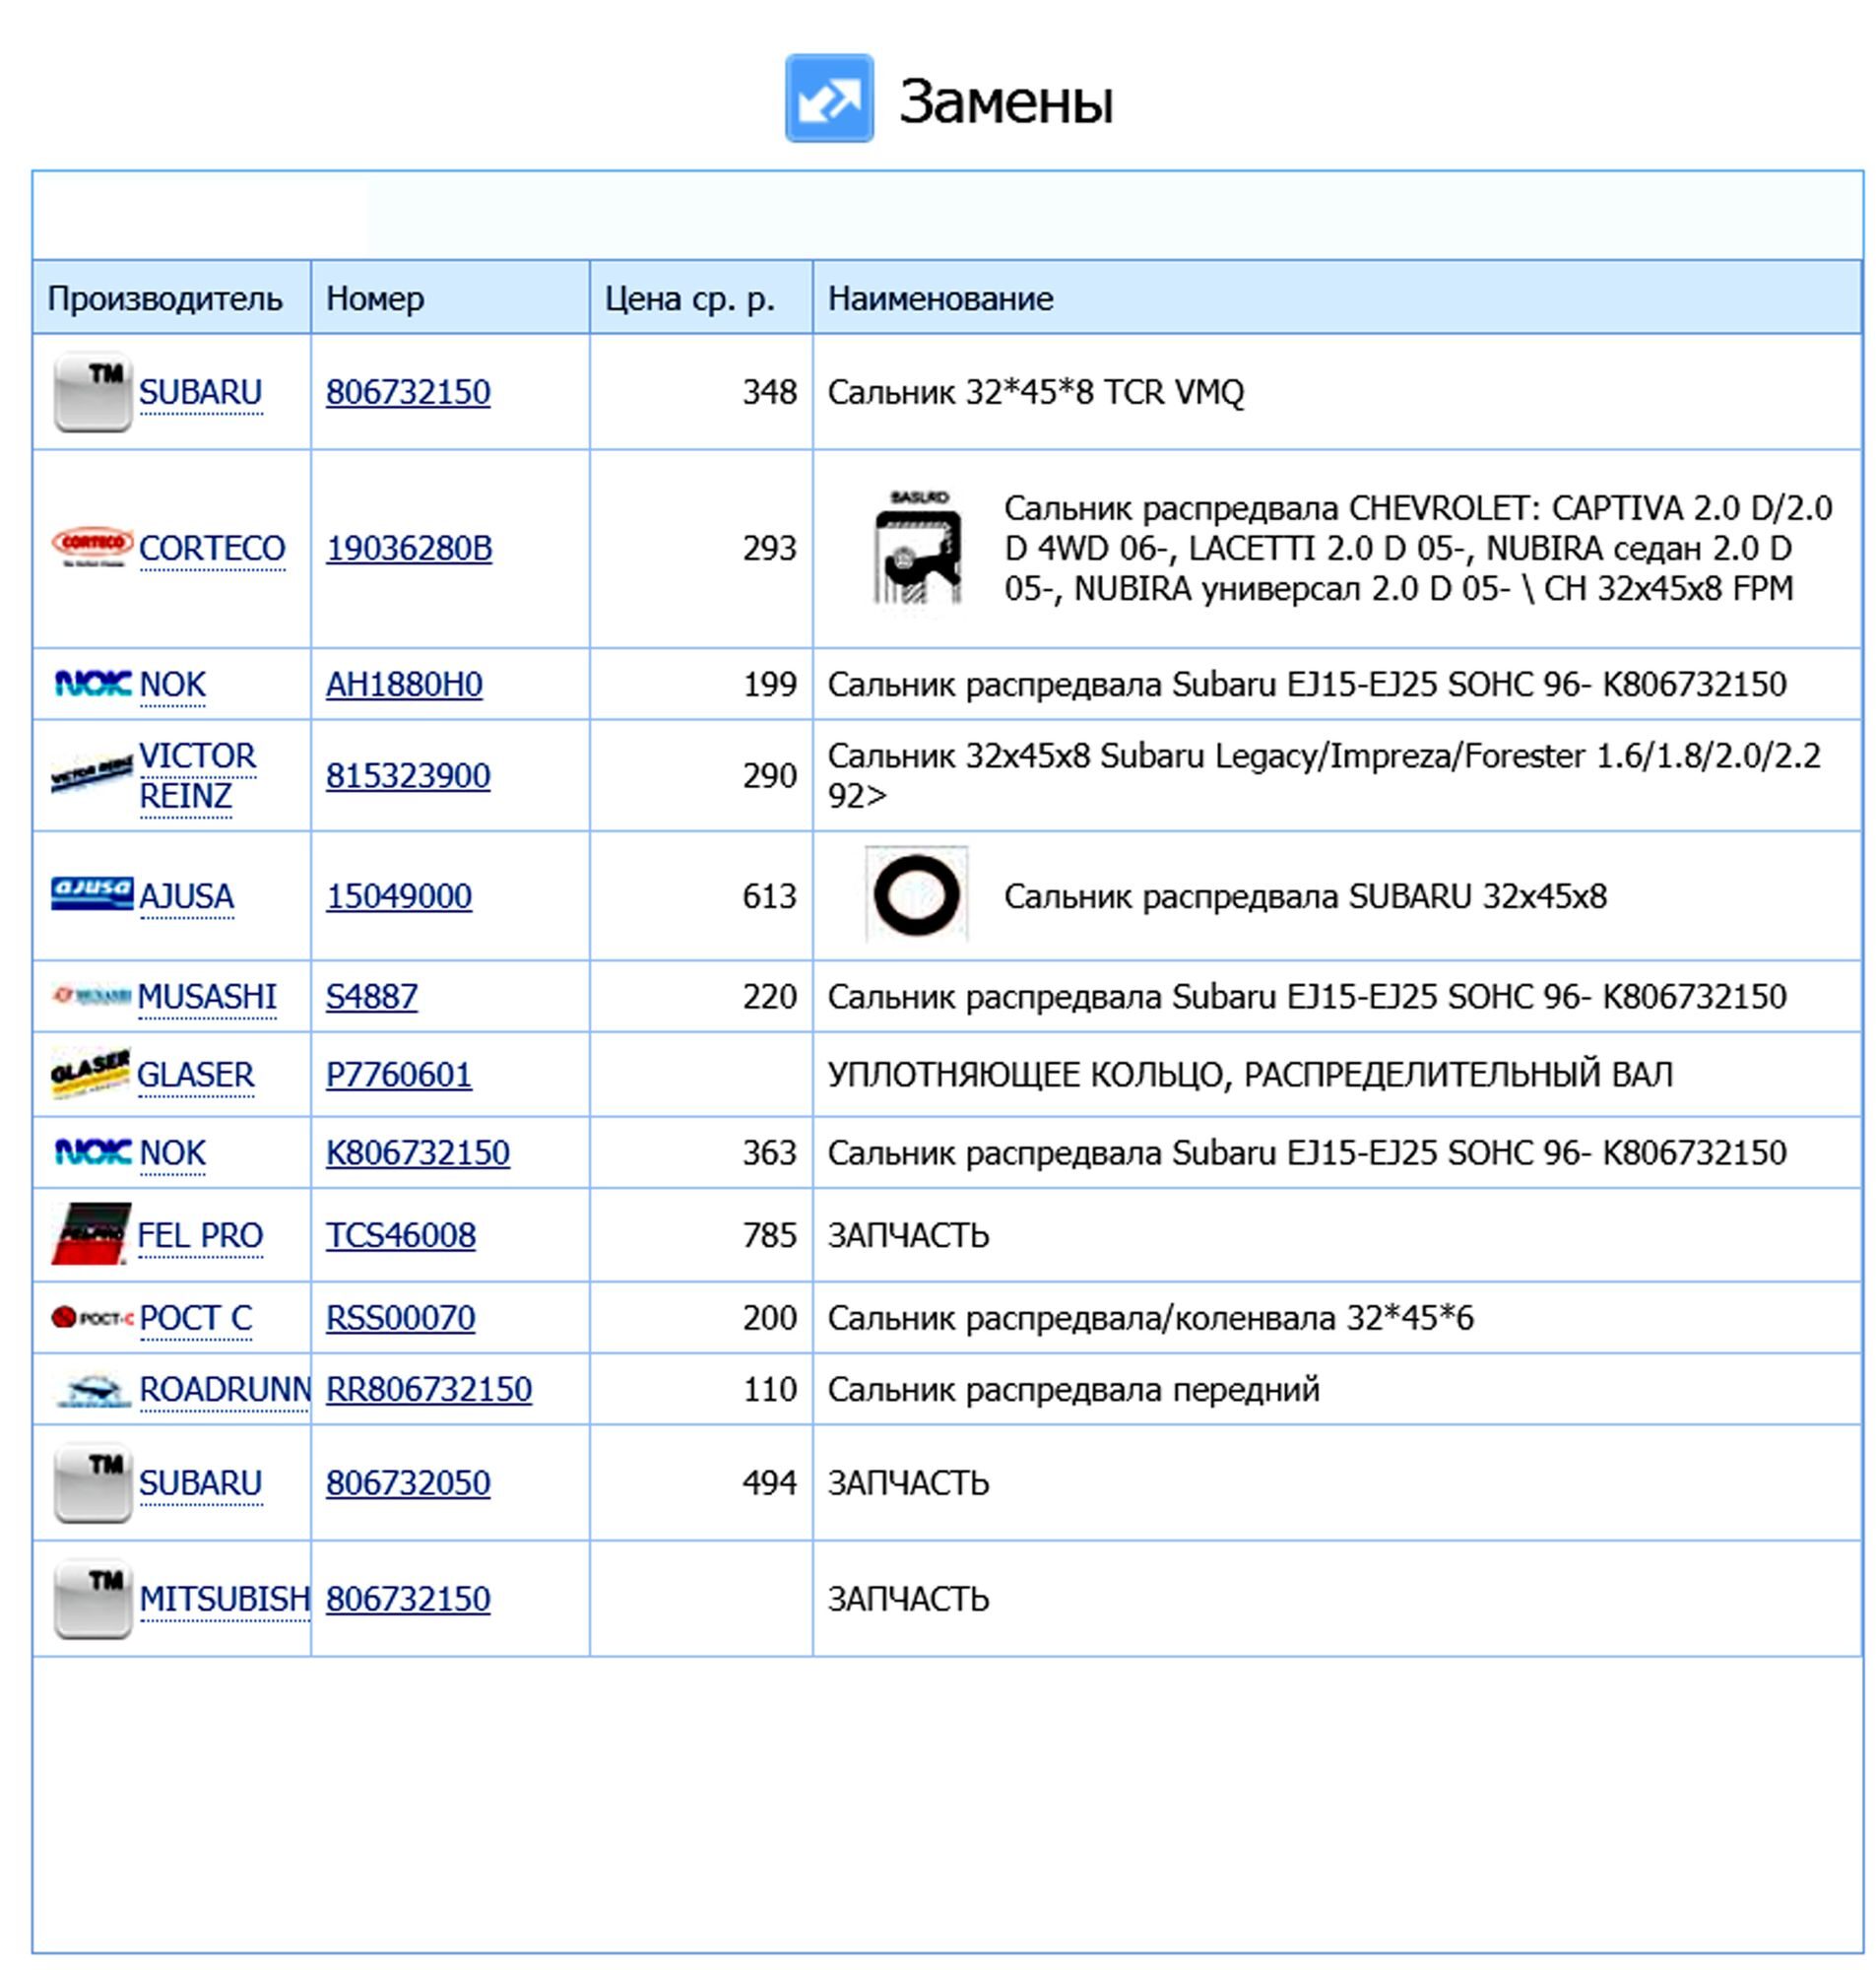Open part number K806732150

coord(418,1153)
